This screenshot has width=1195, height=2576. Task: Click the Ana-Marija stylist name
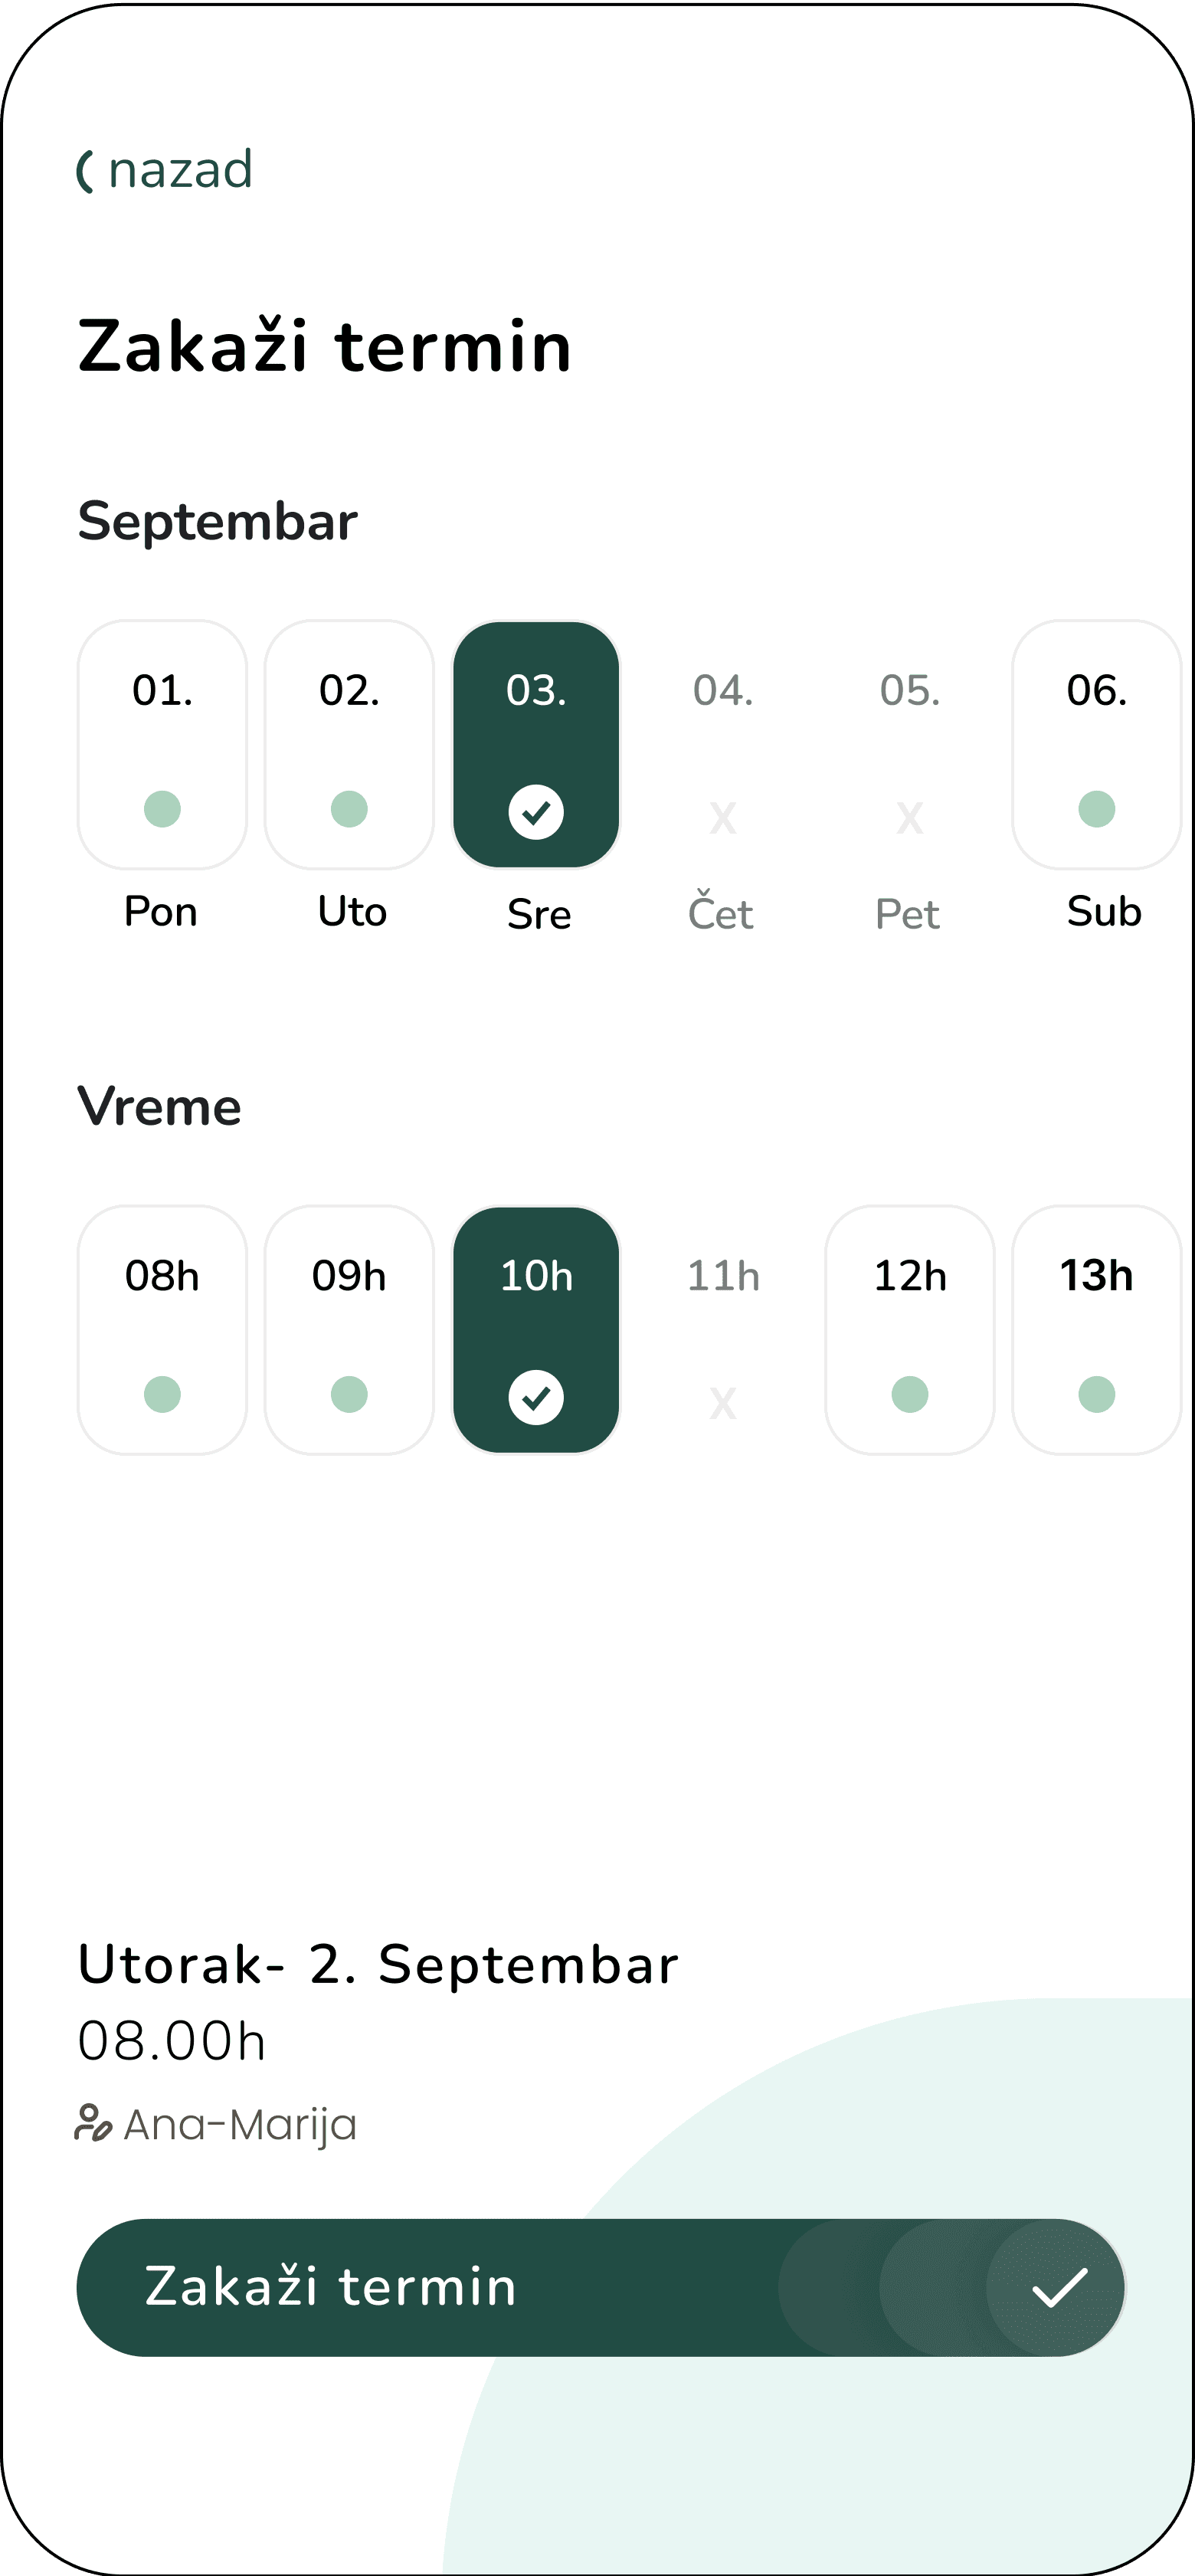pyautogui.click(x=240, y=2124)
